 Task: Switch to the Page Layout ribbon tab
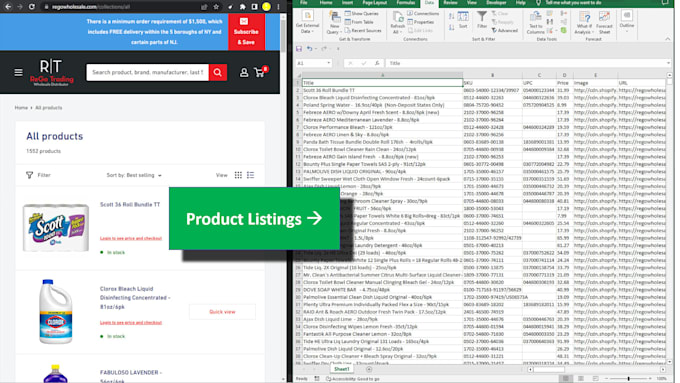point(375,3)
